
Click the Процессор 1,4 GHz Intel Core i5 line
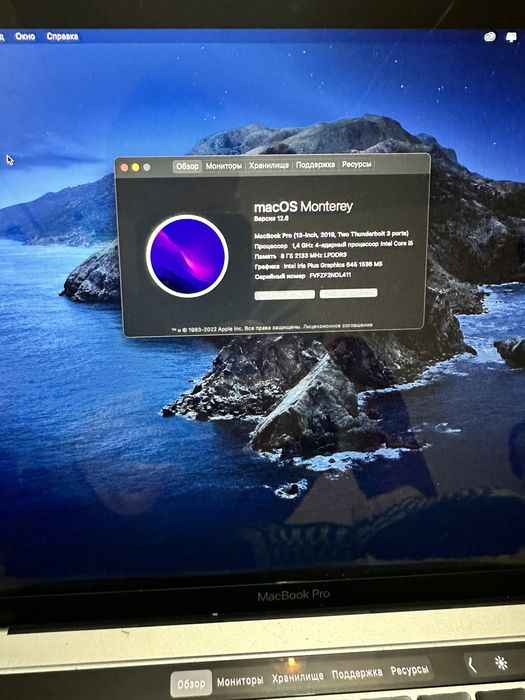point(333,245)
